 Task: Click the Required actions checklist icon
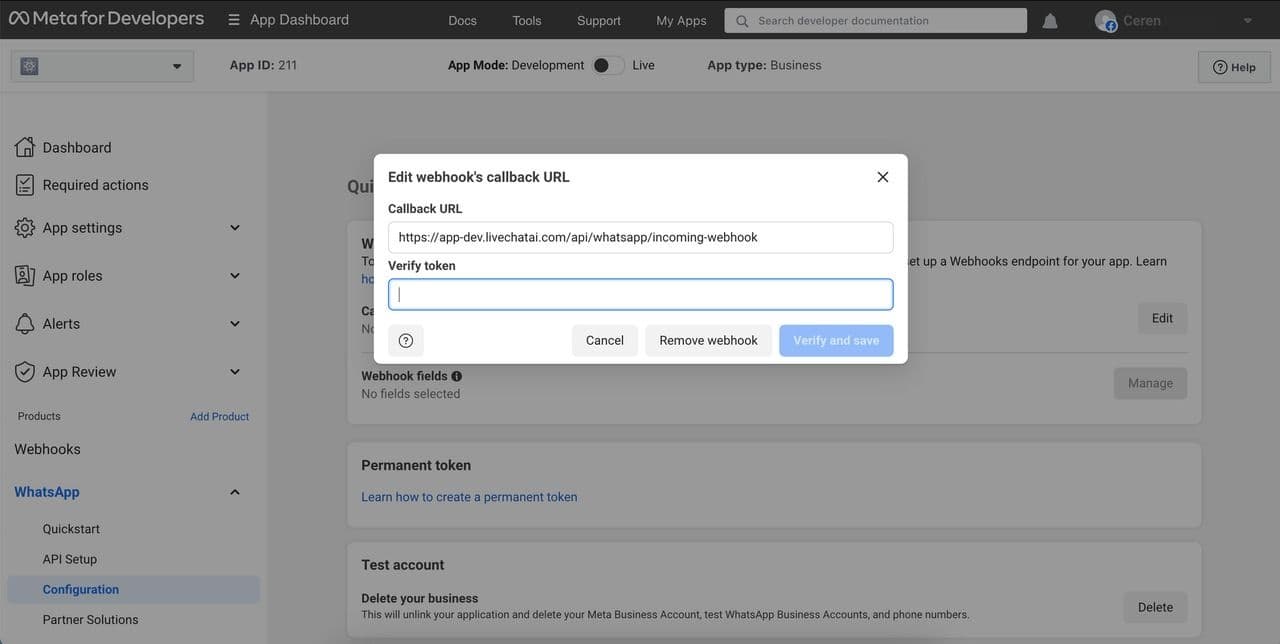pos(25,185)
